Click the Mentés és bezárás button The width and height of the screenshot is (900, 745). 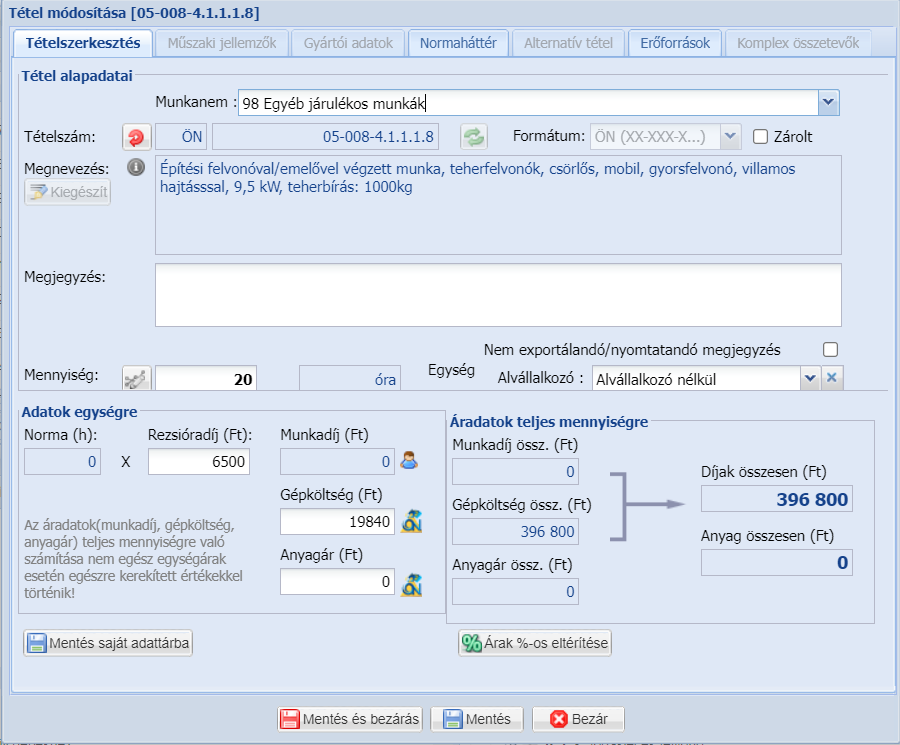(350, 719)
